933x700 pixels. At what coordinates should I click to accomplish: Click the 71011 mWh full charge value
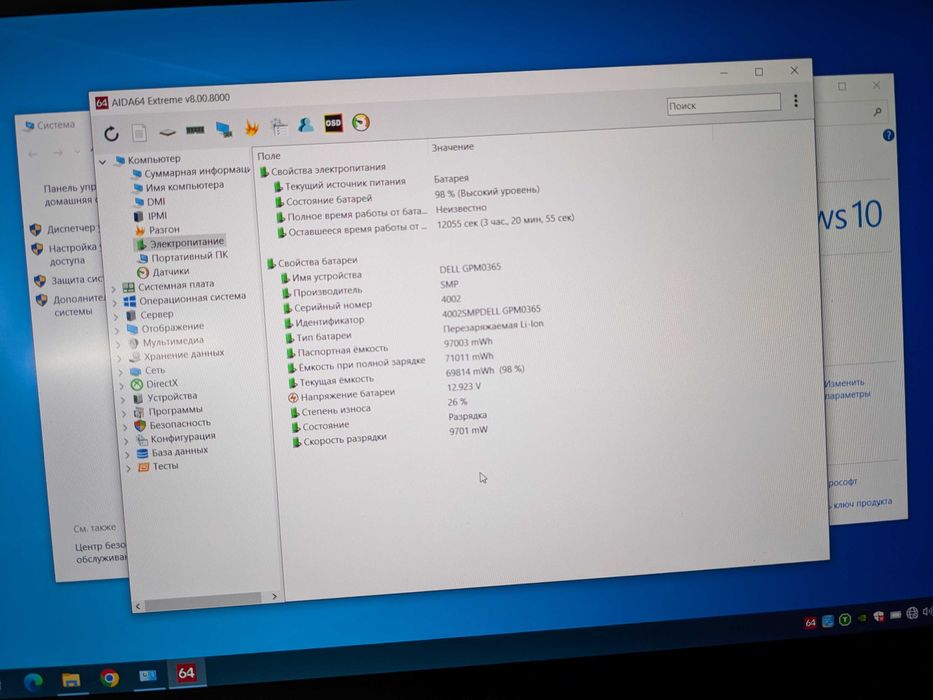(469, 357)
